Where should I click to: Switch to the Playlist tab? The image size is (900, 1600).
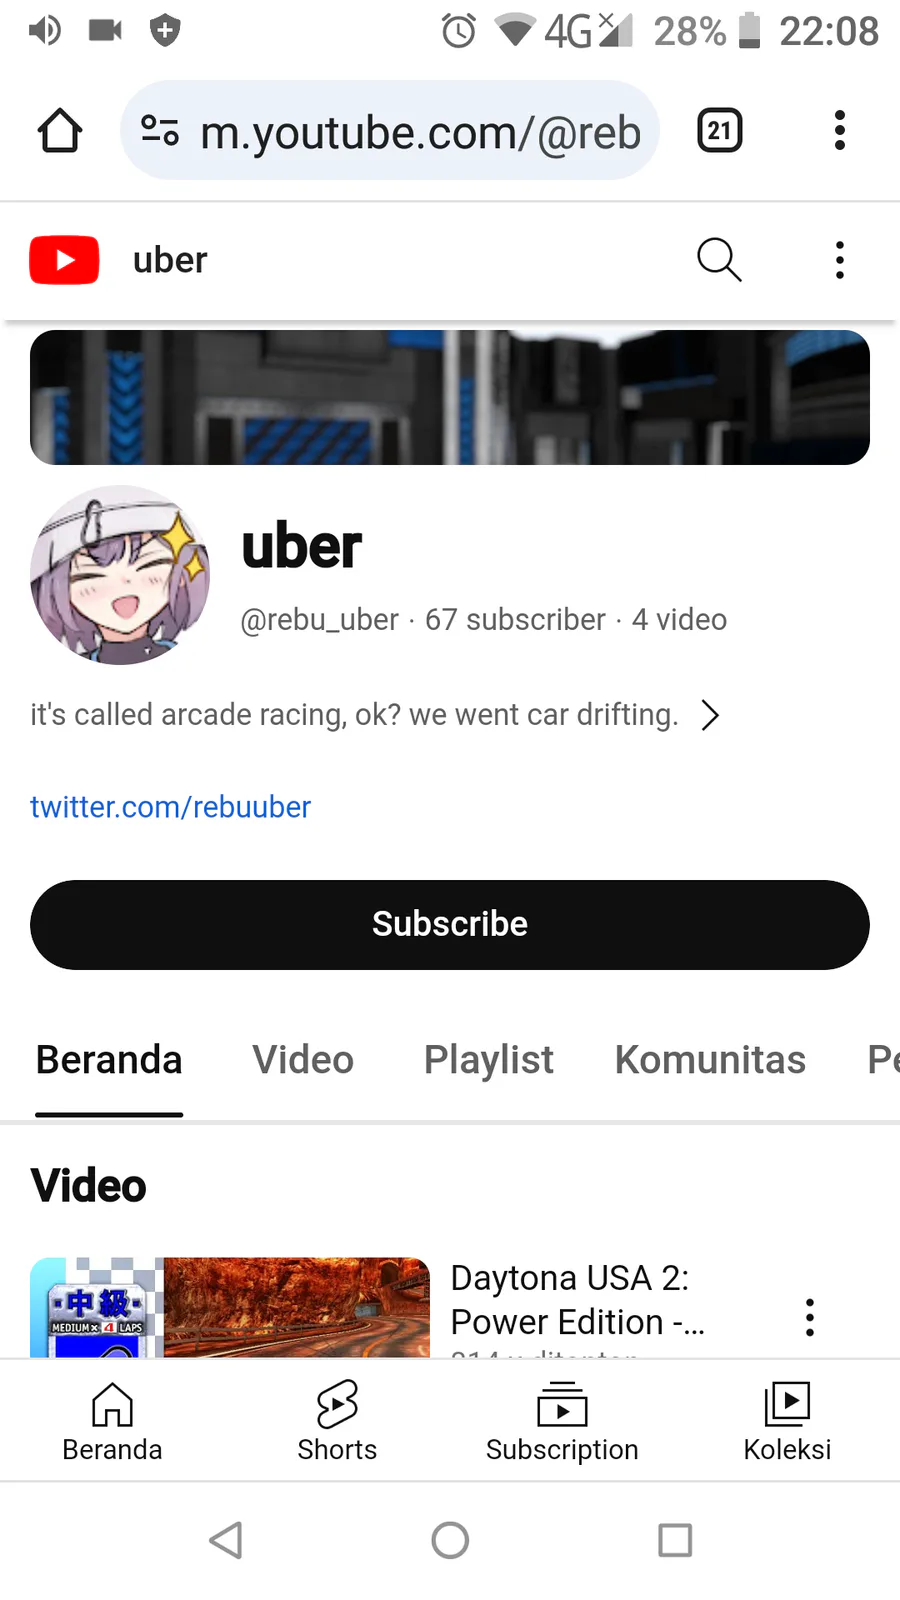(488, 1060)
